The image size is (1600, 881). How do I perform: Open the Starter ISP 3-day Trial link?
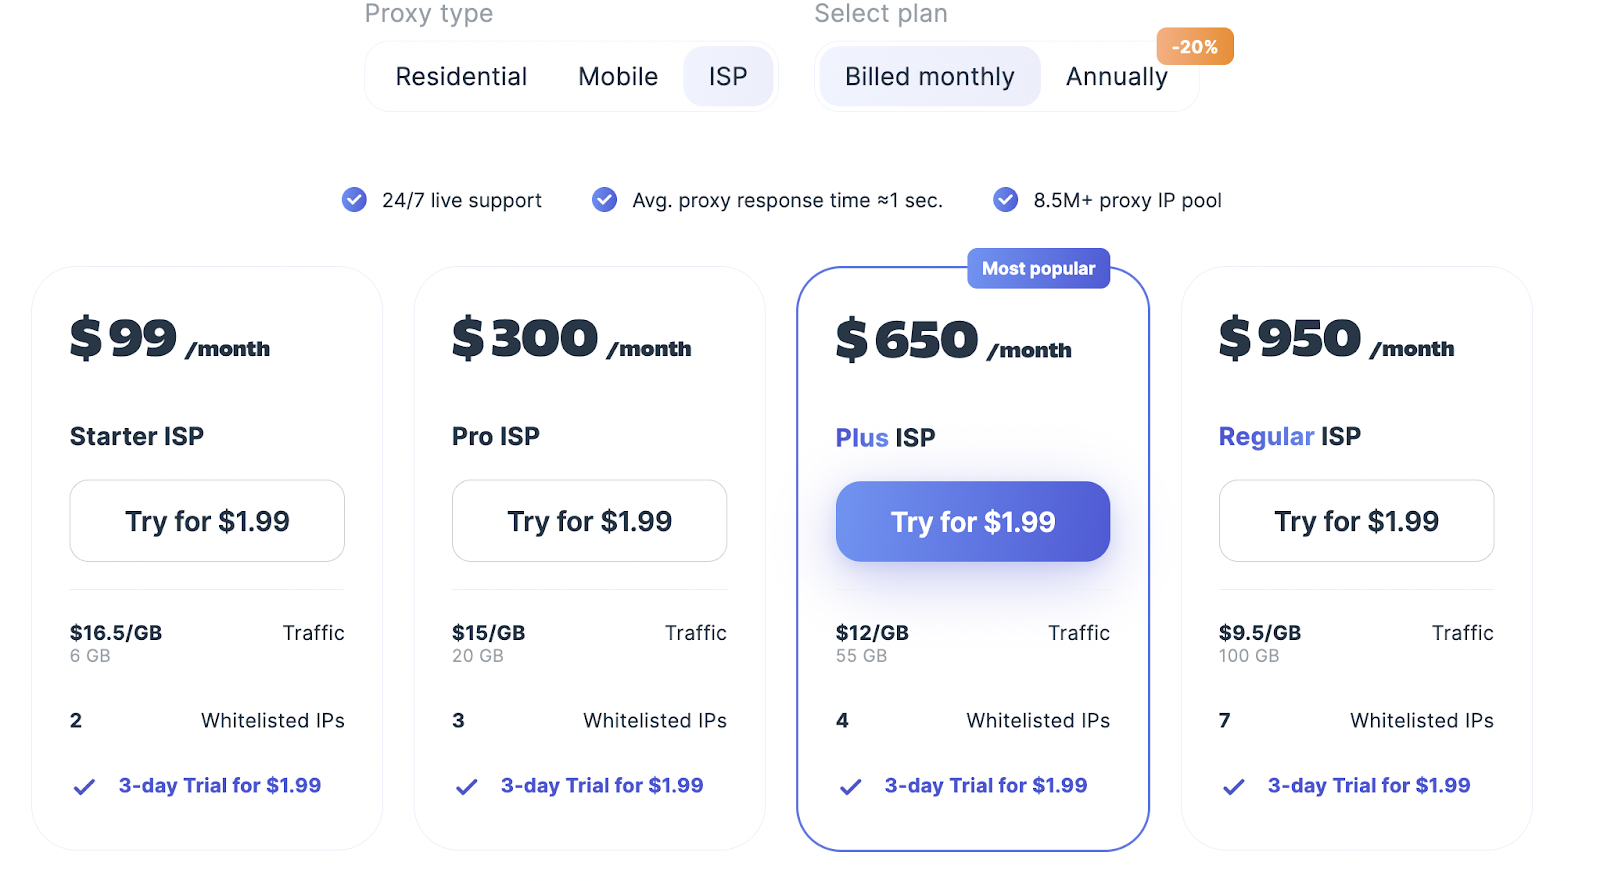click(220, 786)
